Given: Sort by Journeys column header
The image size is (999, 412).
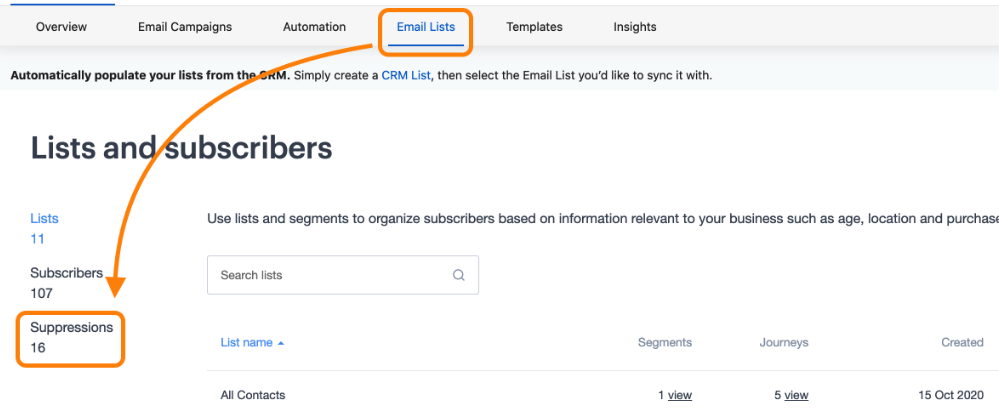Looking at the screenshot, I should [x=784, y=343].
